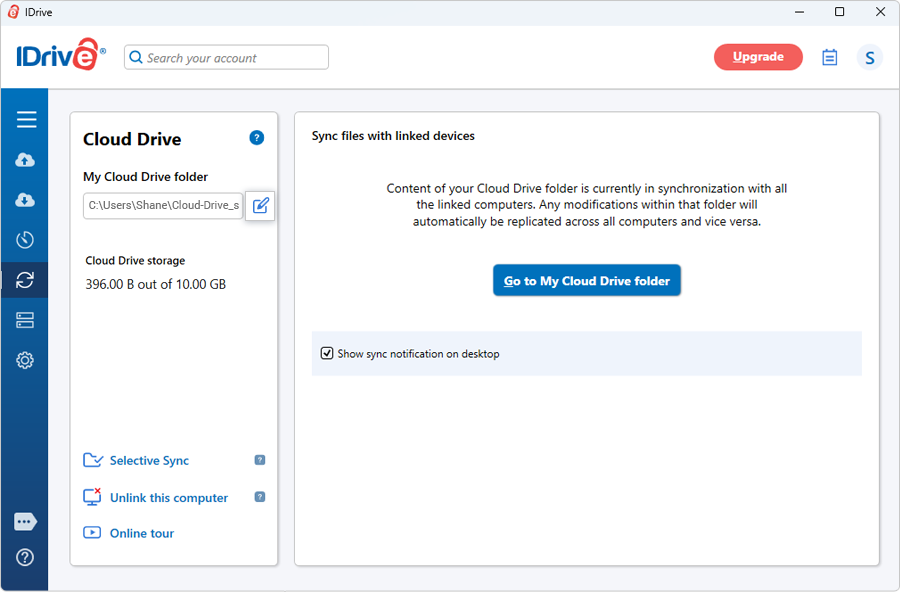
Task: Click the Upgrade button
Action: coord(758,57)
